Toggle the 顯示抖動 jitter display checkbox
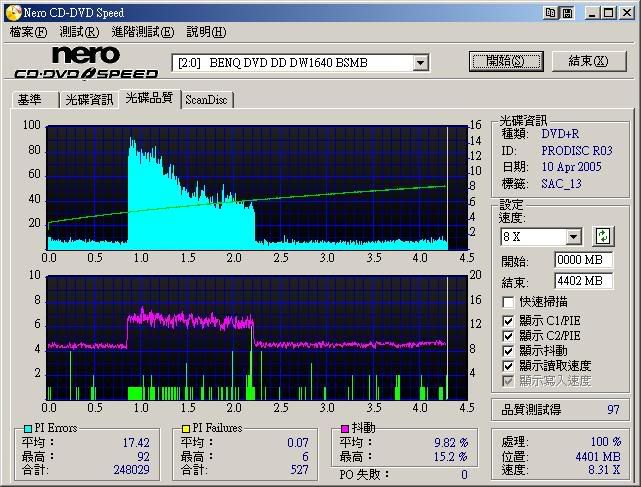Viewport: 641px width, 487px height. tap(508, 351)
